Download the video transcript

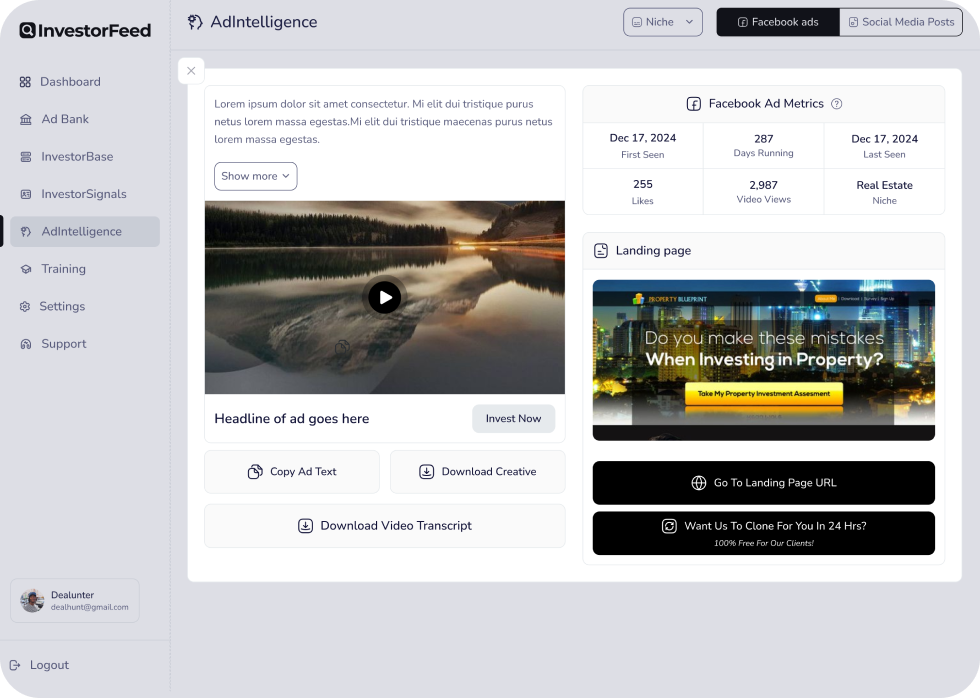pos(384,526)
